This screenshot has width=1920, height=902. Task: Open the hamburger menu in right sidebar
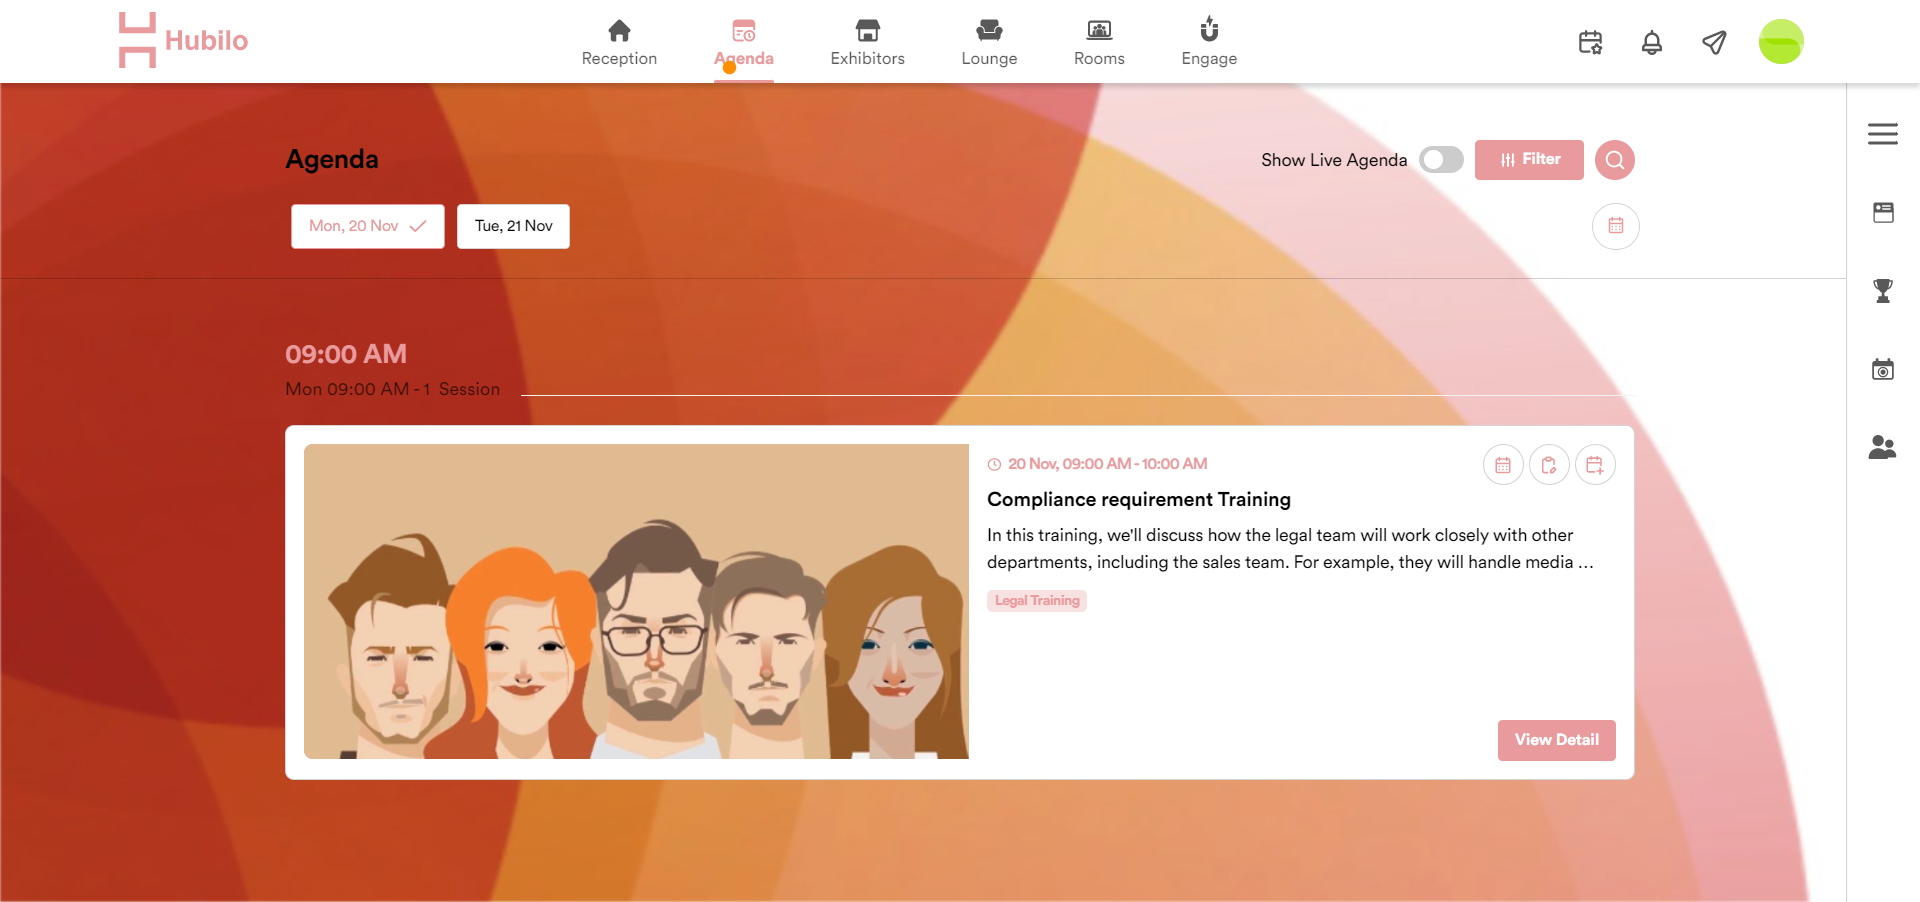(x=1883, y=134)
